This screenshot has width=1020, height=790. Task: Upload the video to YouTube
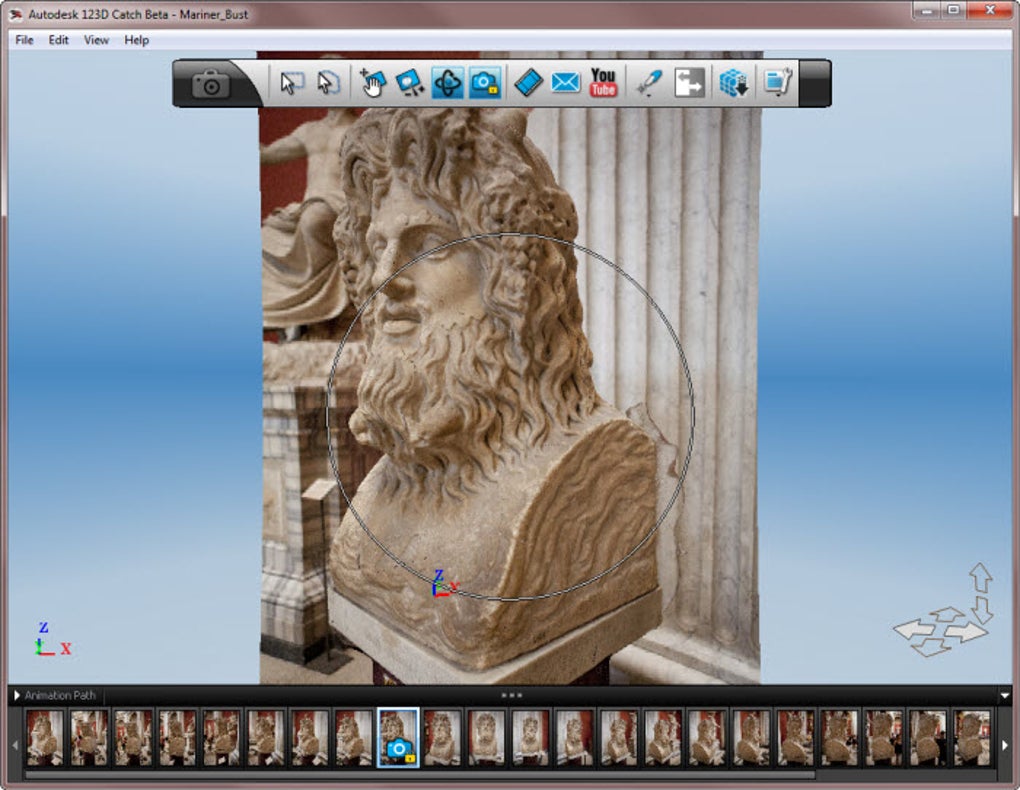[603, 83]
